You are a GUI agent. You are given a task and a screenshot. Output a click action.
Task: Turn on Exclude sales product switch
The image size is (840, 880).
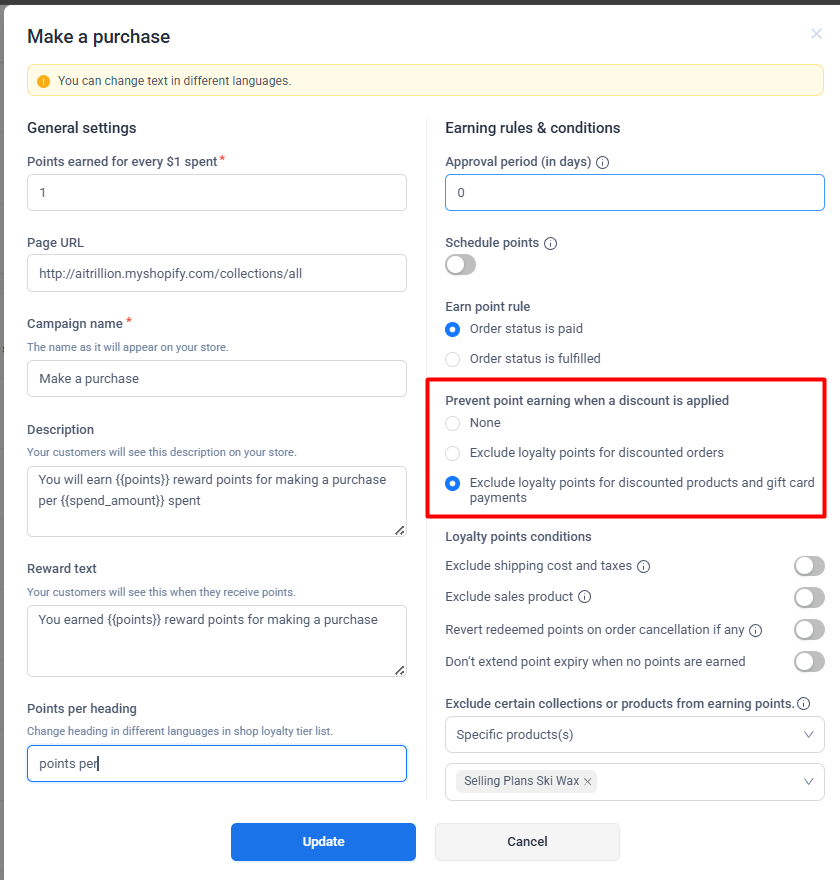pos(809,598)
